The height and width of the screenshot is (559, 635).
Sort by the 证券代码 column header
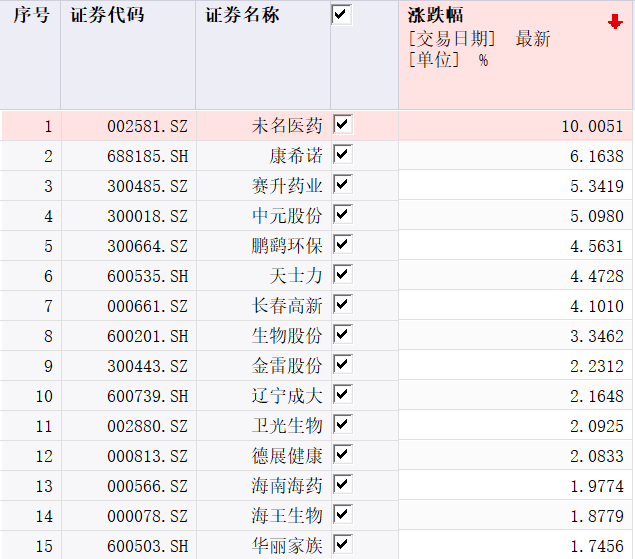(107, 16)
